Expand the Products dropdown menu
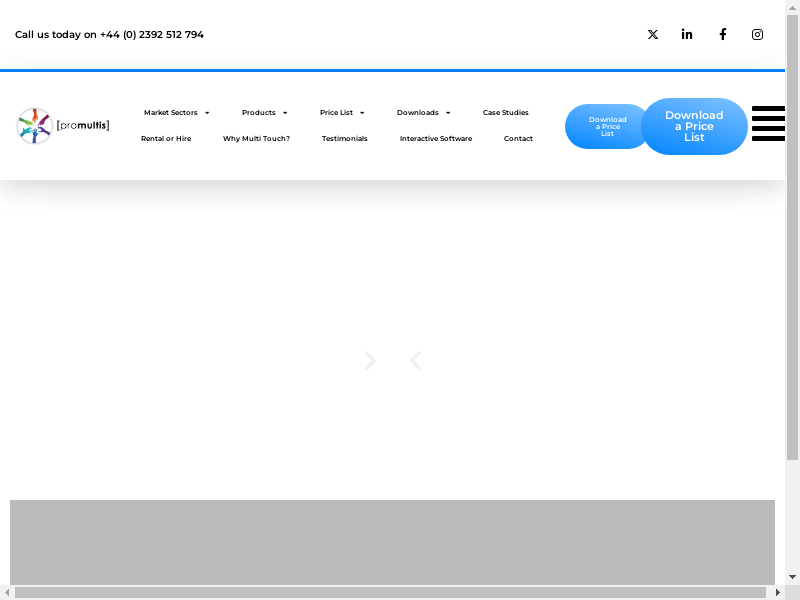The width and height of the screenshot is (800, 600). [264, 113]
